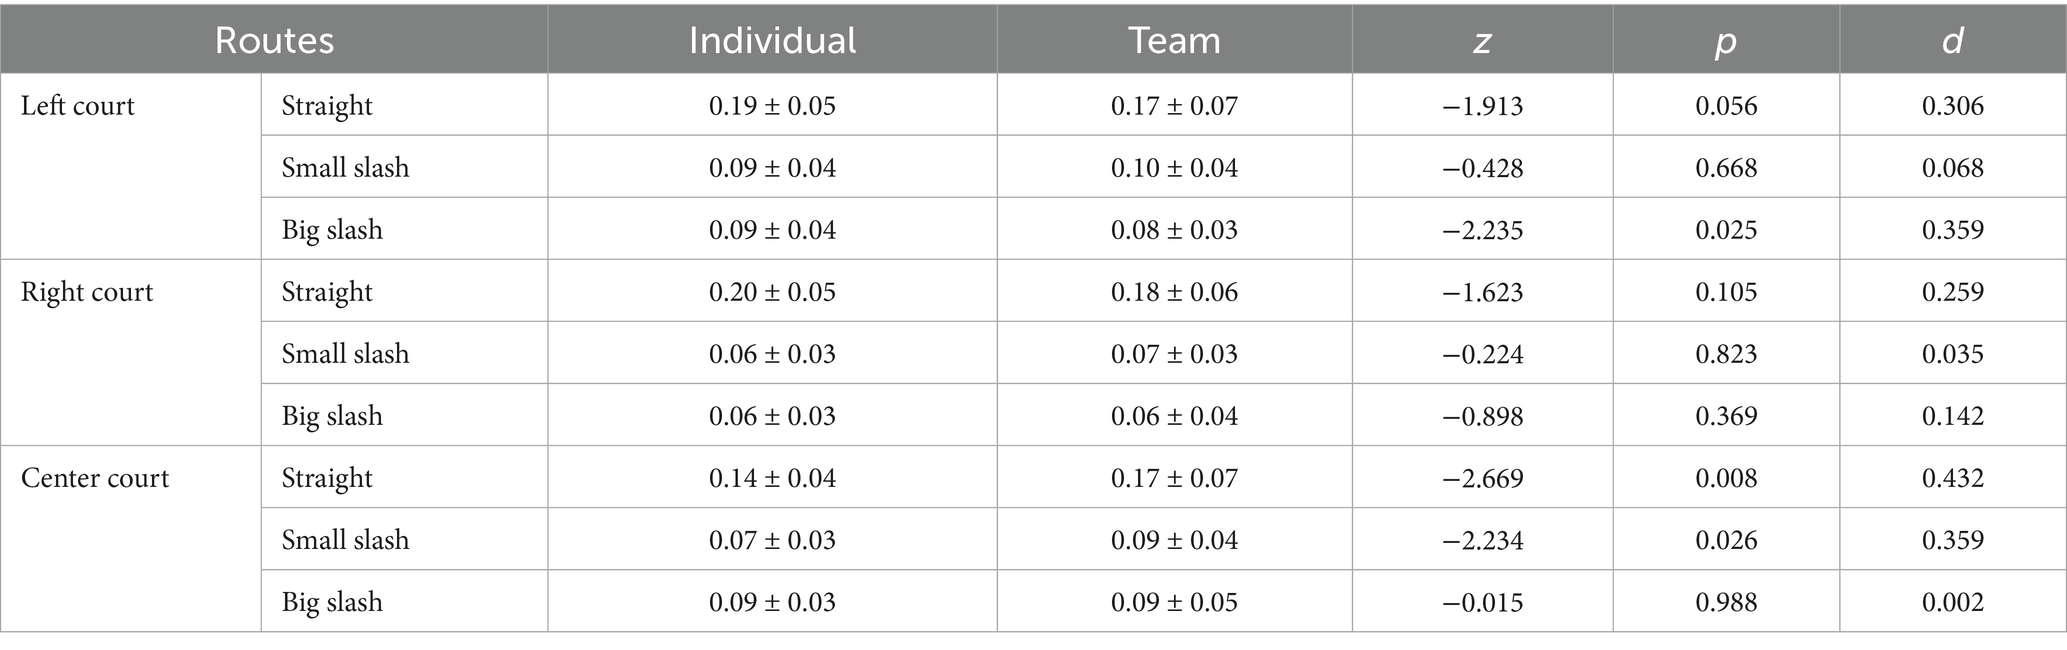Viewport: 2067px width, 650px height.
Task: Click the d value 0.432 cell
Action: tap(1952, 478)
